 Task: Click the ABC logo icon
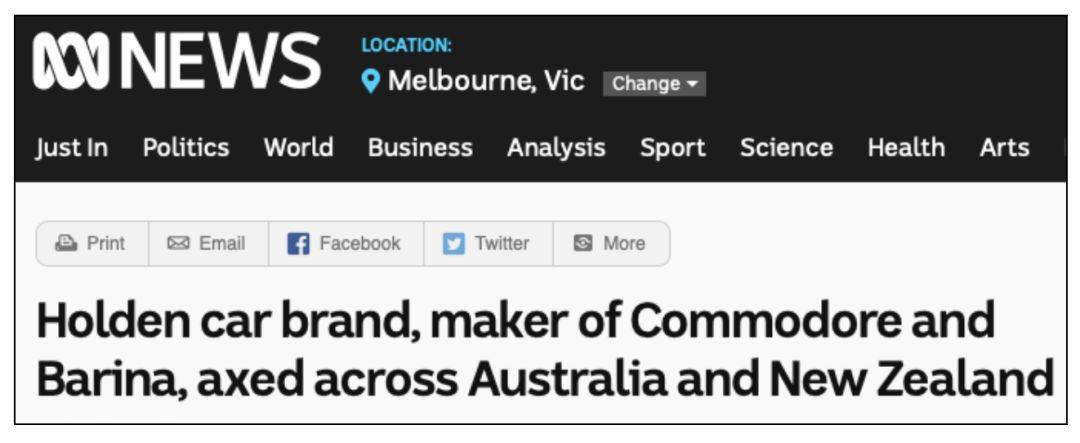click(71, 63)
